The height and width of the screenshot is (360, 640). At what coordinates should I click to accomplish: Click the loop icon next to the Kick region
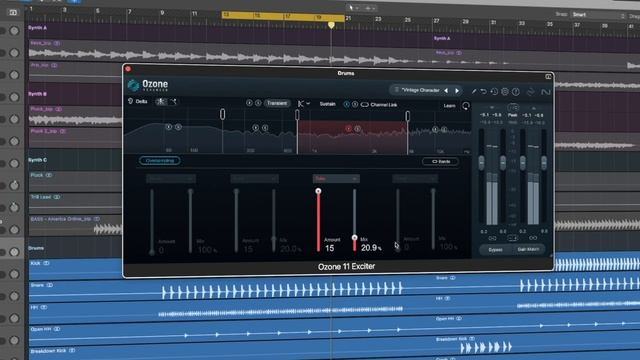coord(46,263)
